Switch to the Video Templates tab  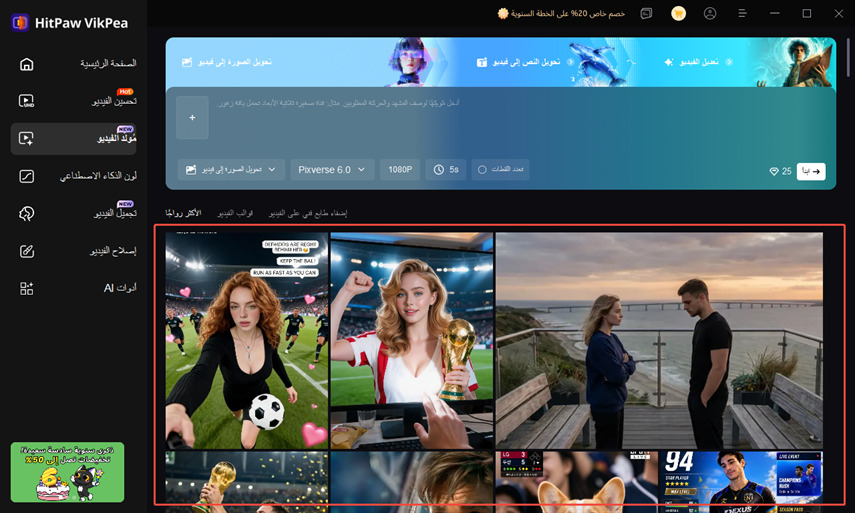(x=235, y=213)
